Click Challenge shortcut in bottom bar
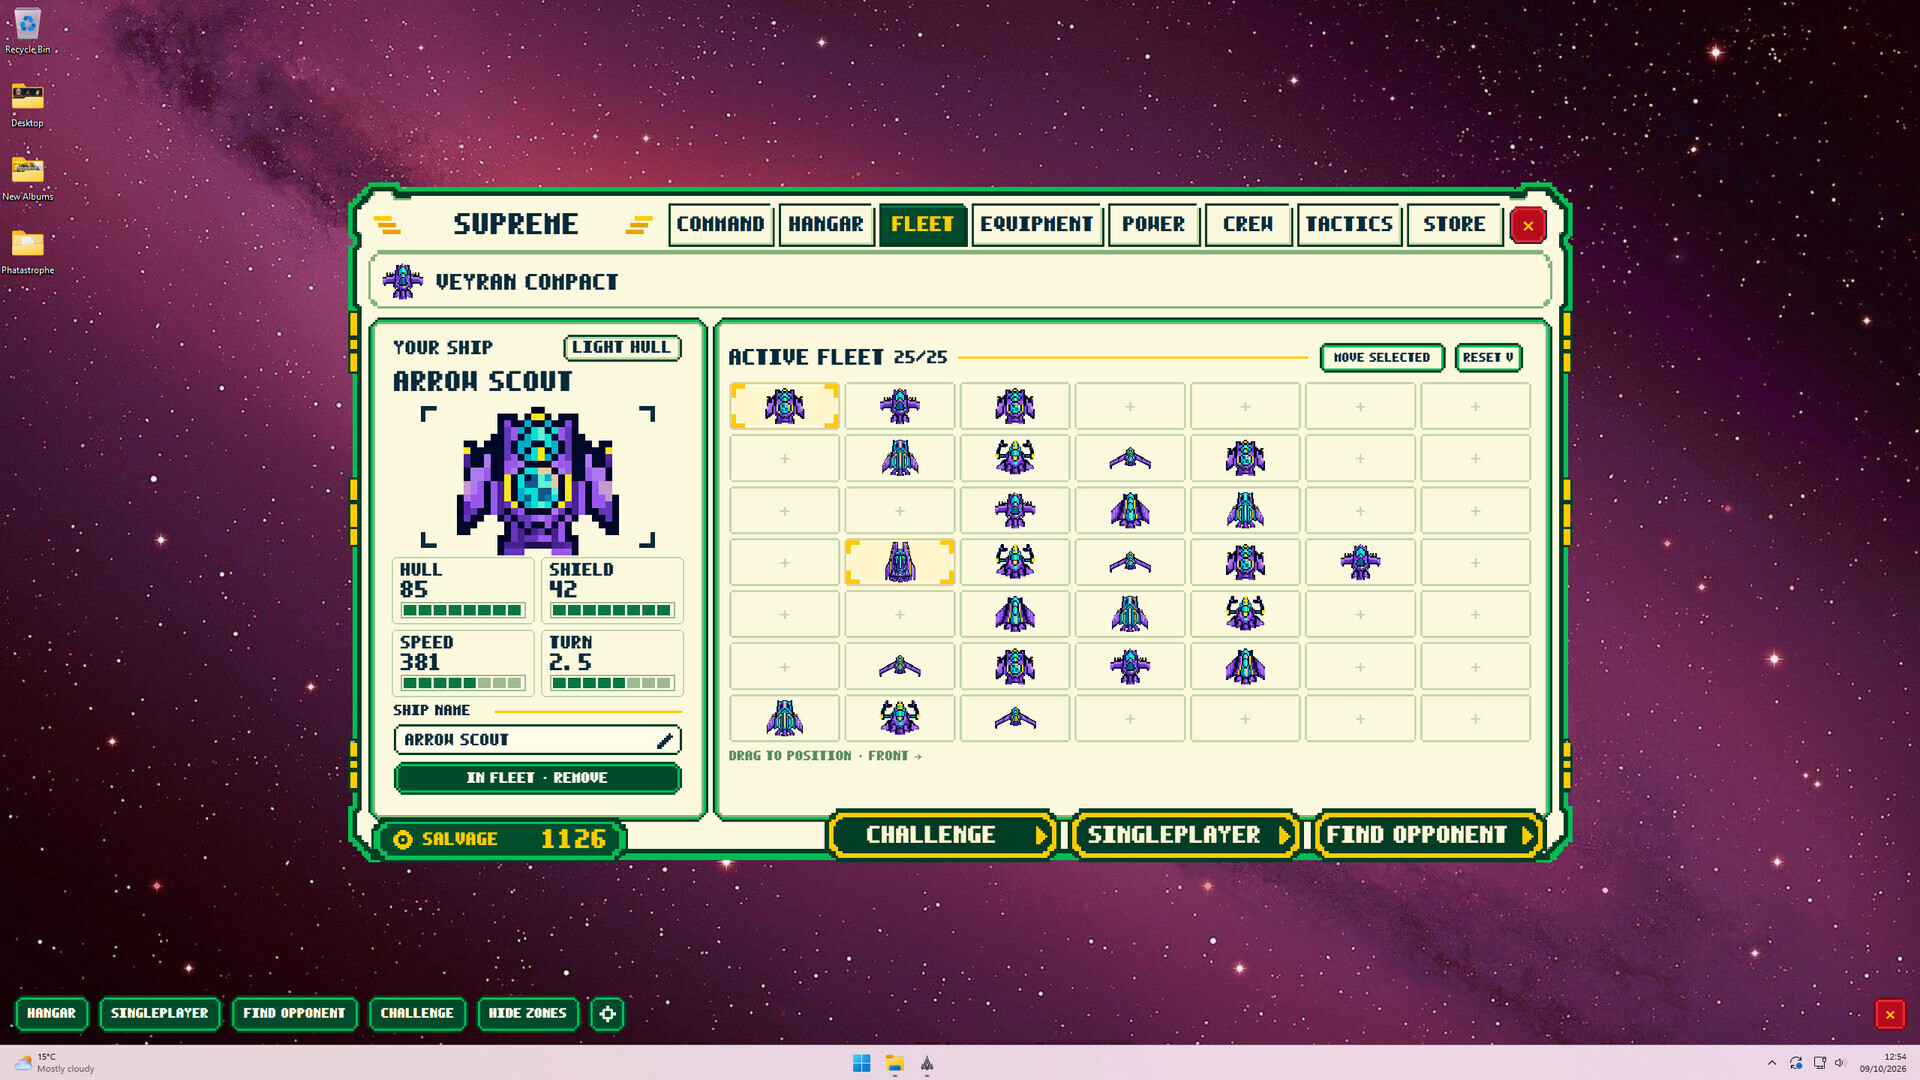 [x=417, y=1013]
